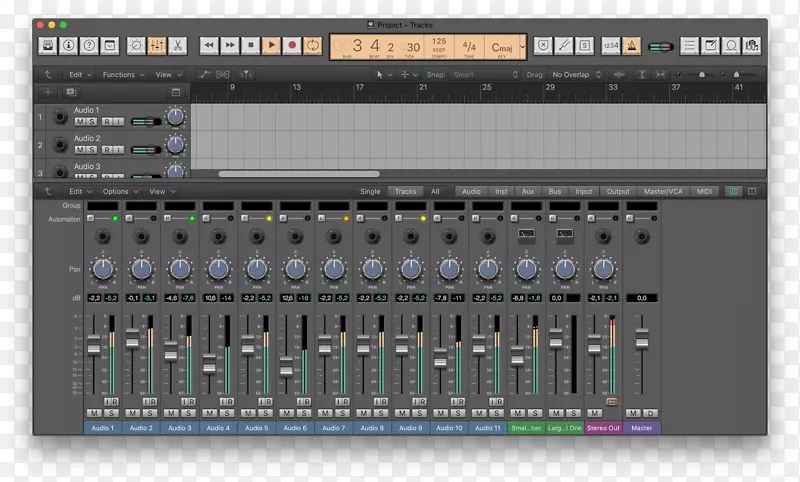The height and width of the screenshot is (482, 800).
Task: Mute the Audio 1 track in the track header
Action: tap(80, 122)
